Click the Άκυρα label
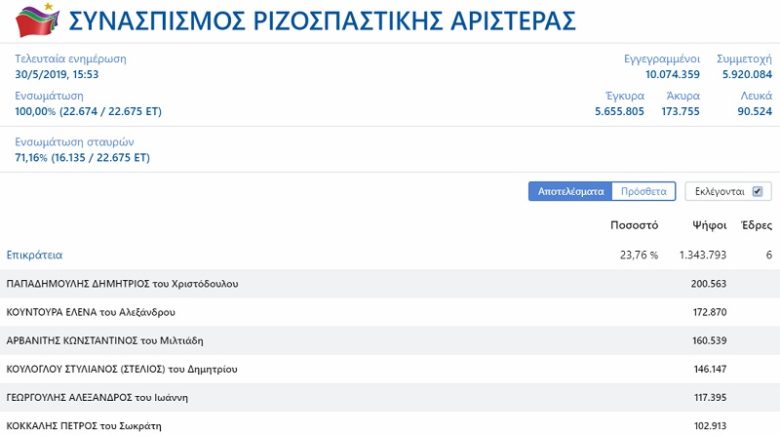This screenshot has width=780, height=435. tap(683, 96)
